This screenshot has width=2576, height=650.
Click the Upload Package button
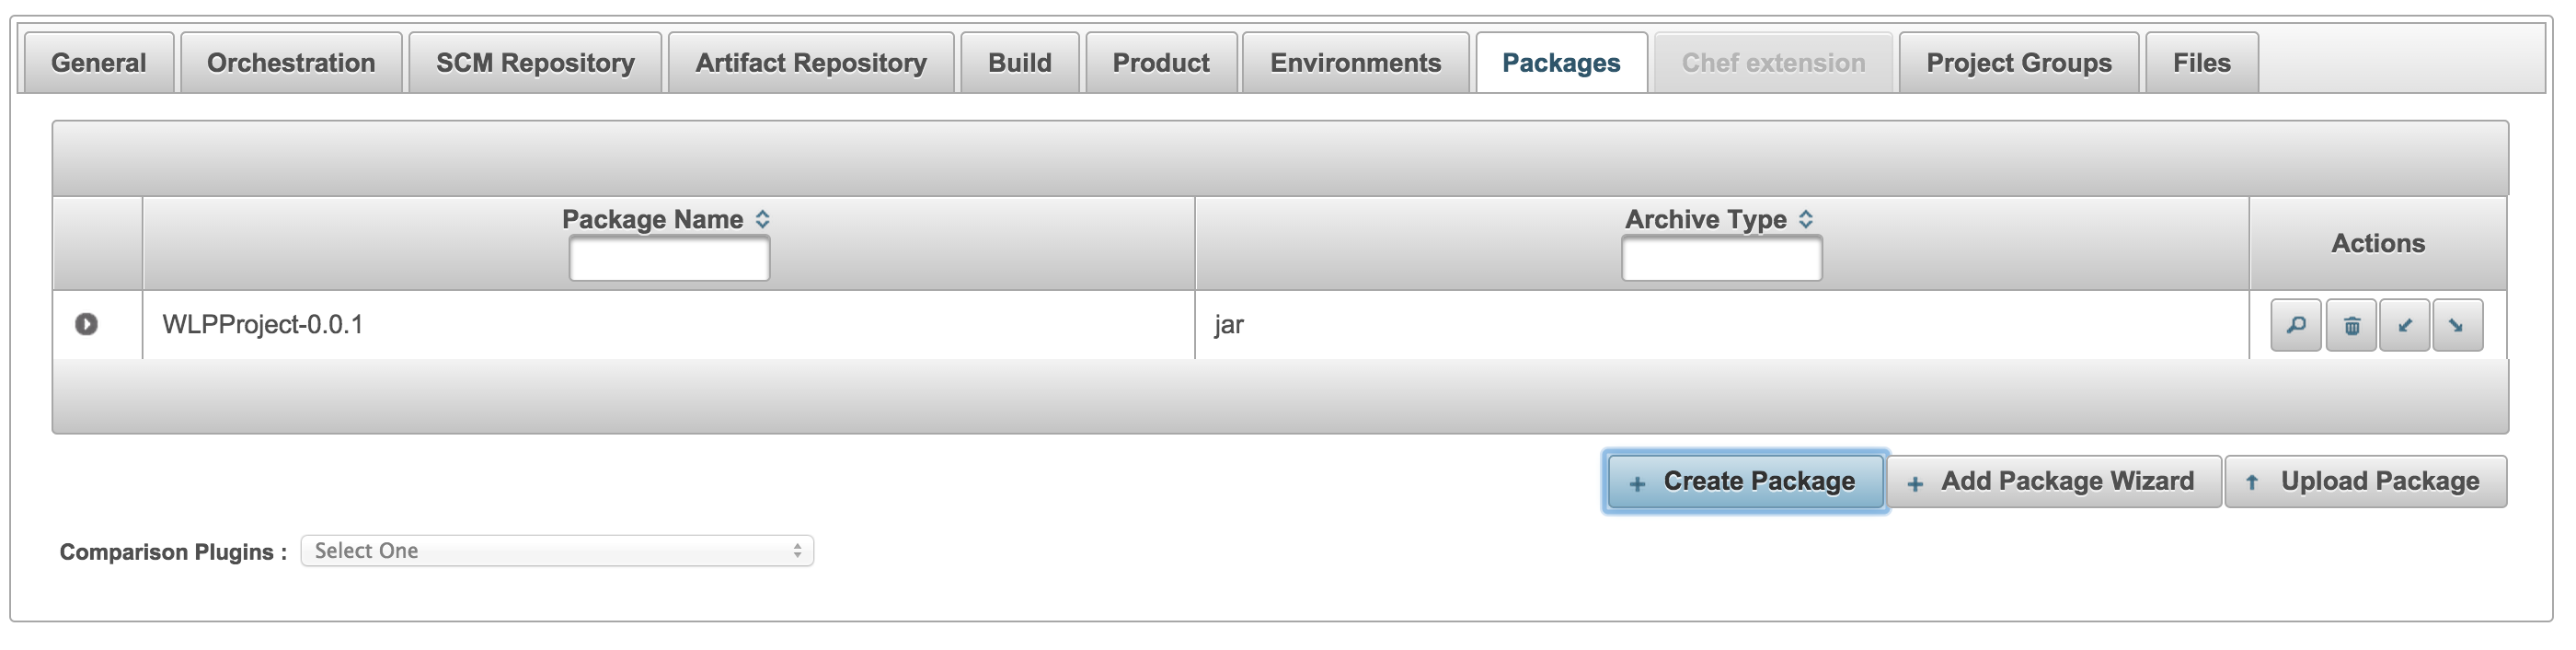tap(2366, 482)
